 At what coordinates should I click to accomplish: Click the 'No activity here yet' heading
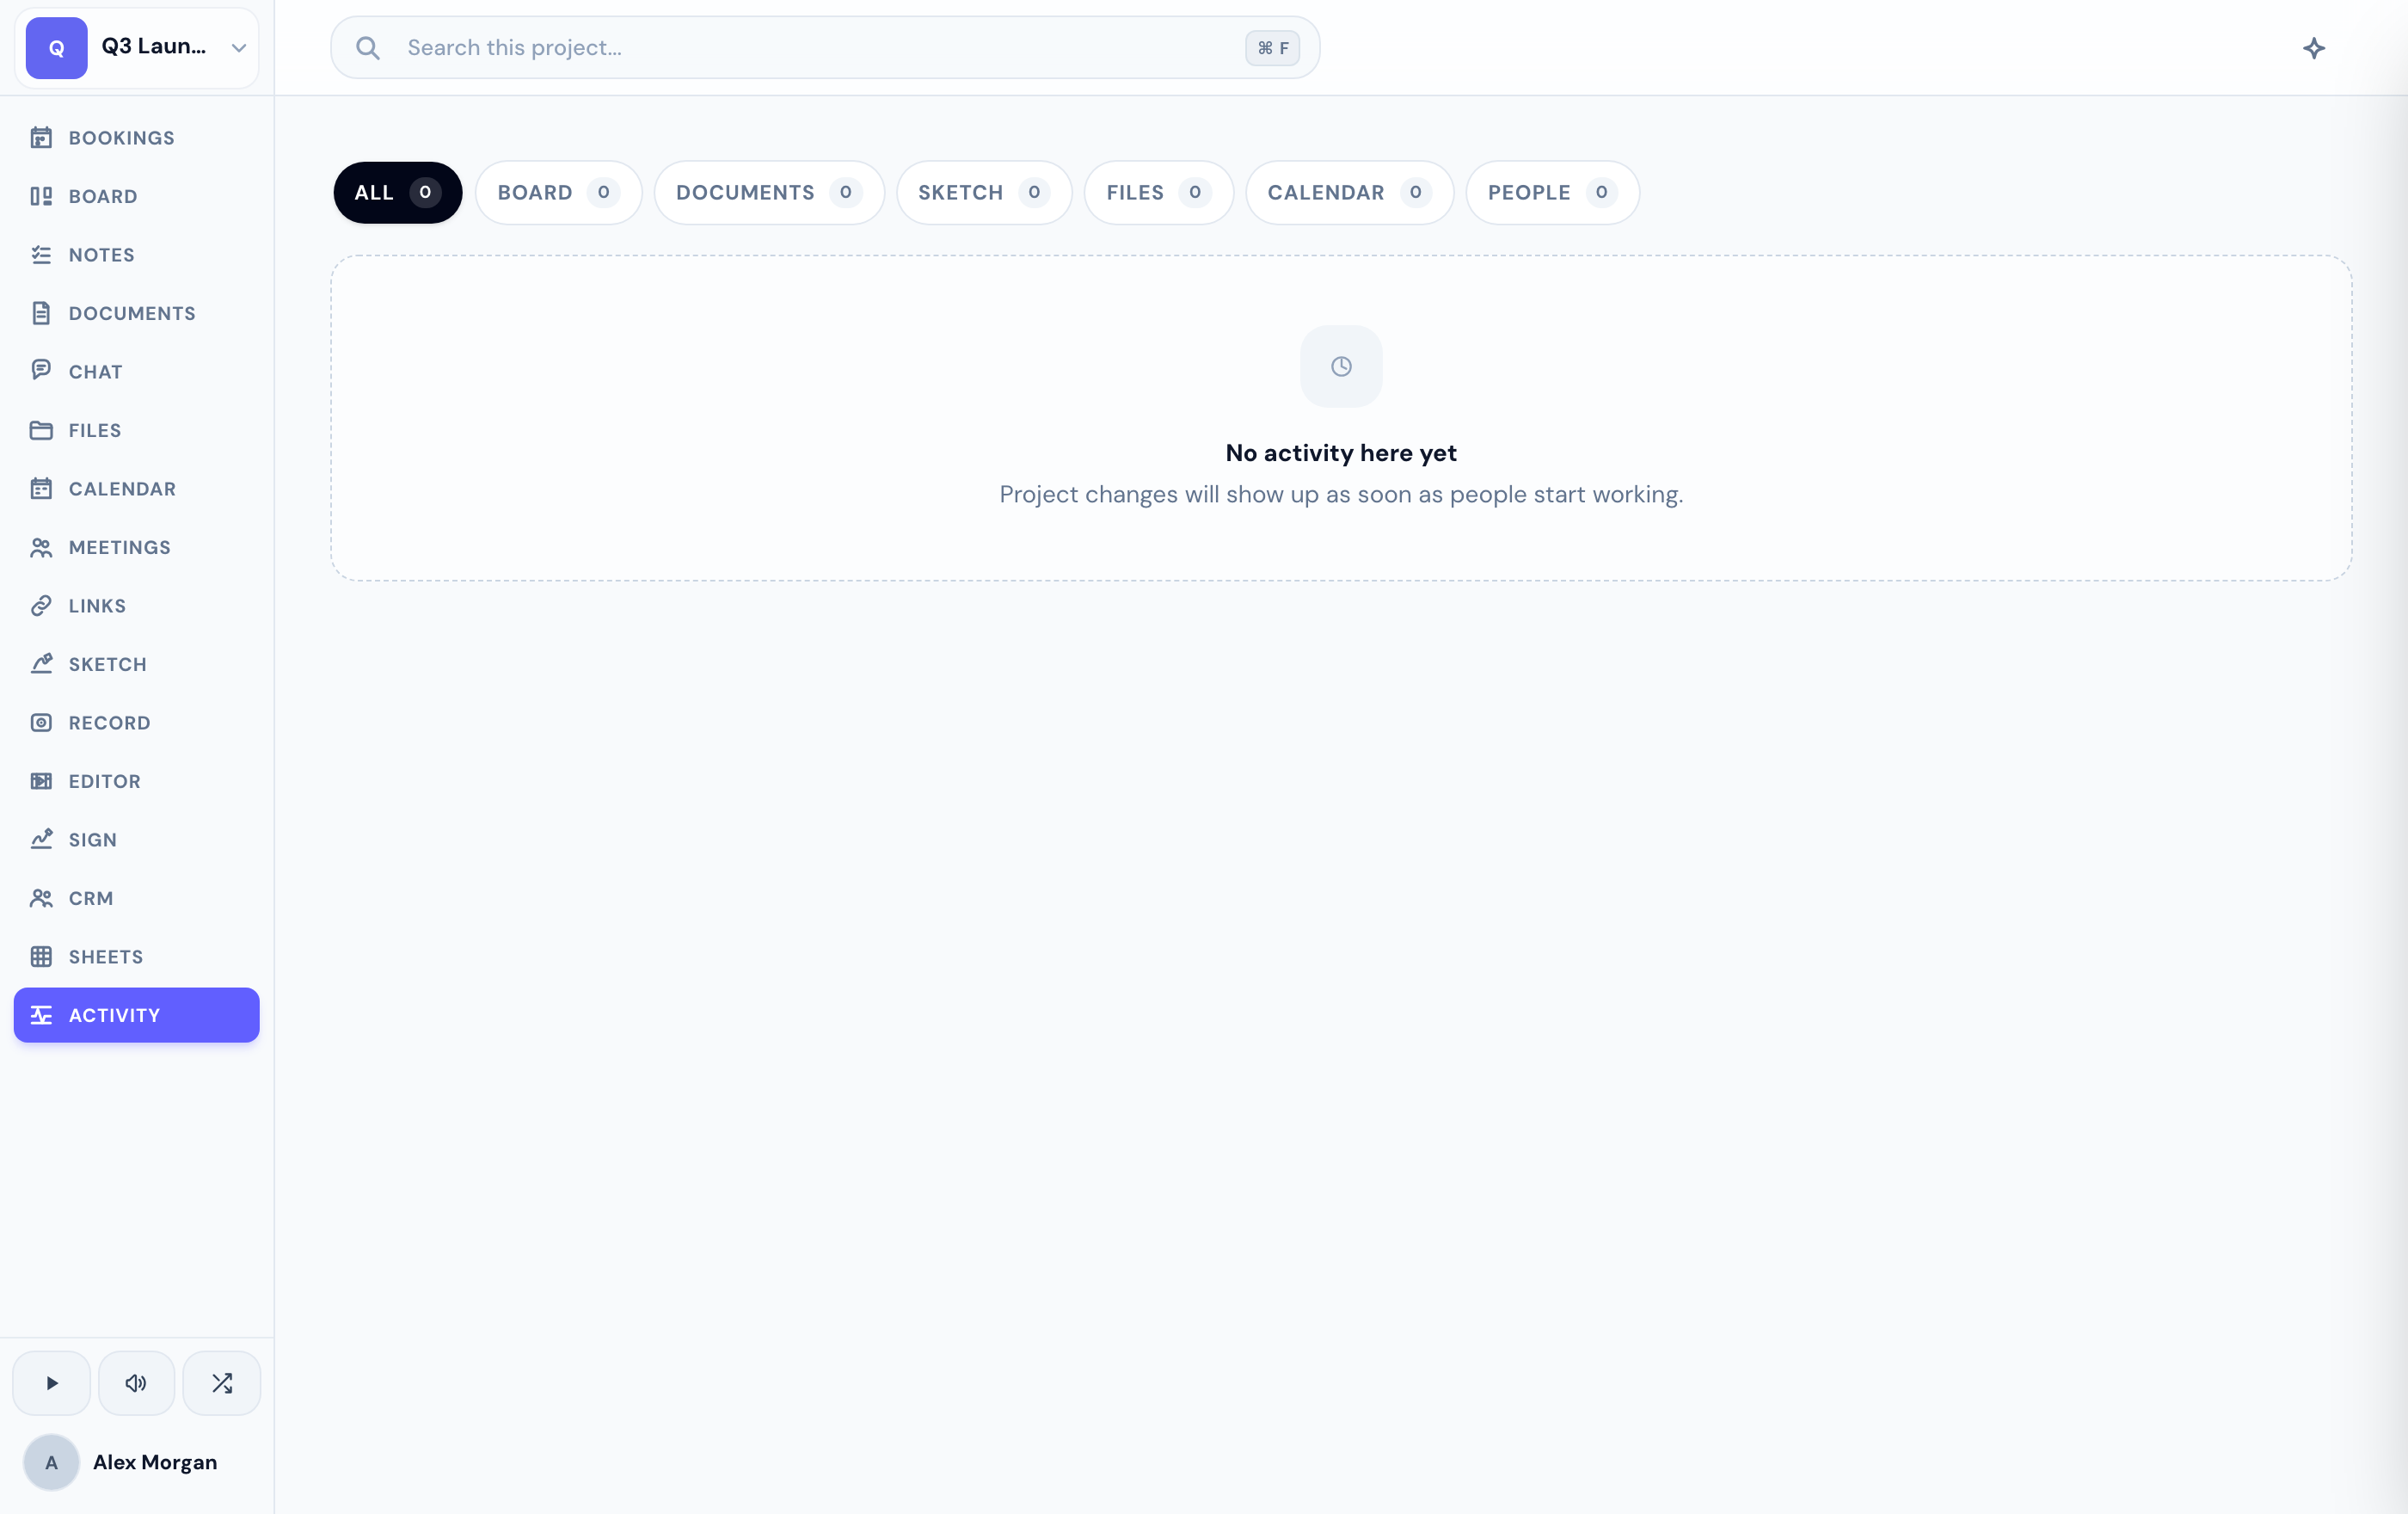[1341, 453]
